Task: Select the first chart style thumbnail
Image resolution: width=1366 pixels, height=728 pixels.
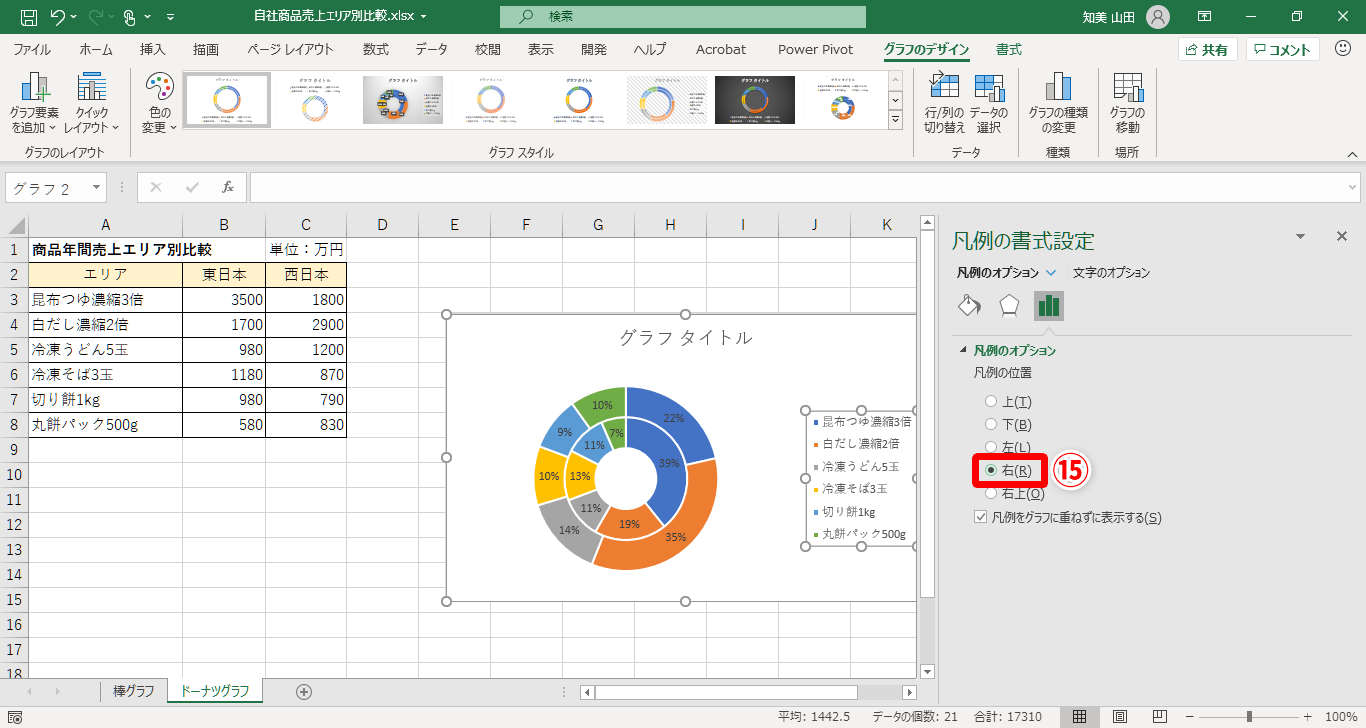Action: [x=226, y=100]
